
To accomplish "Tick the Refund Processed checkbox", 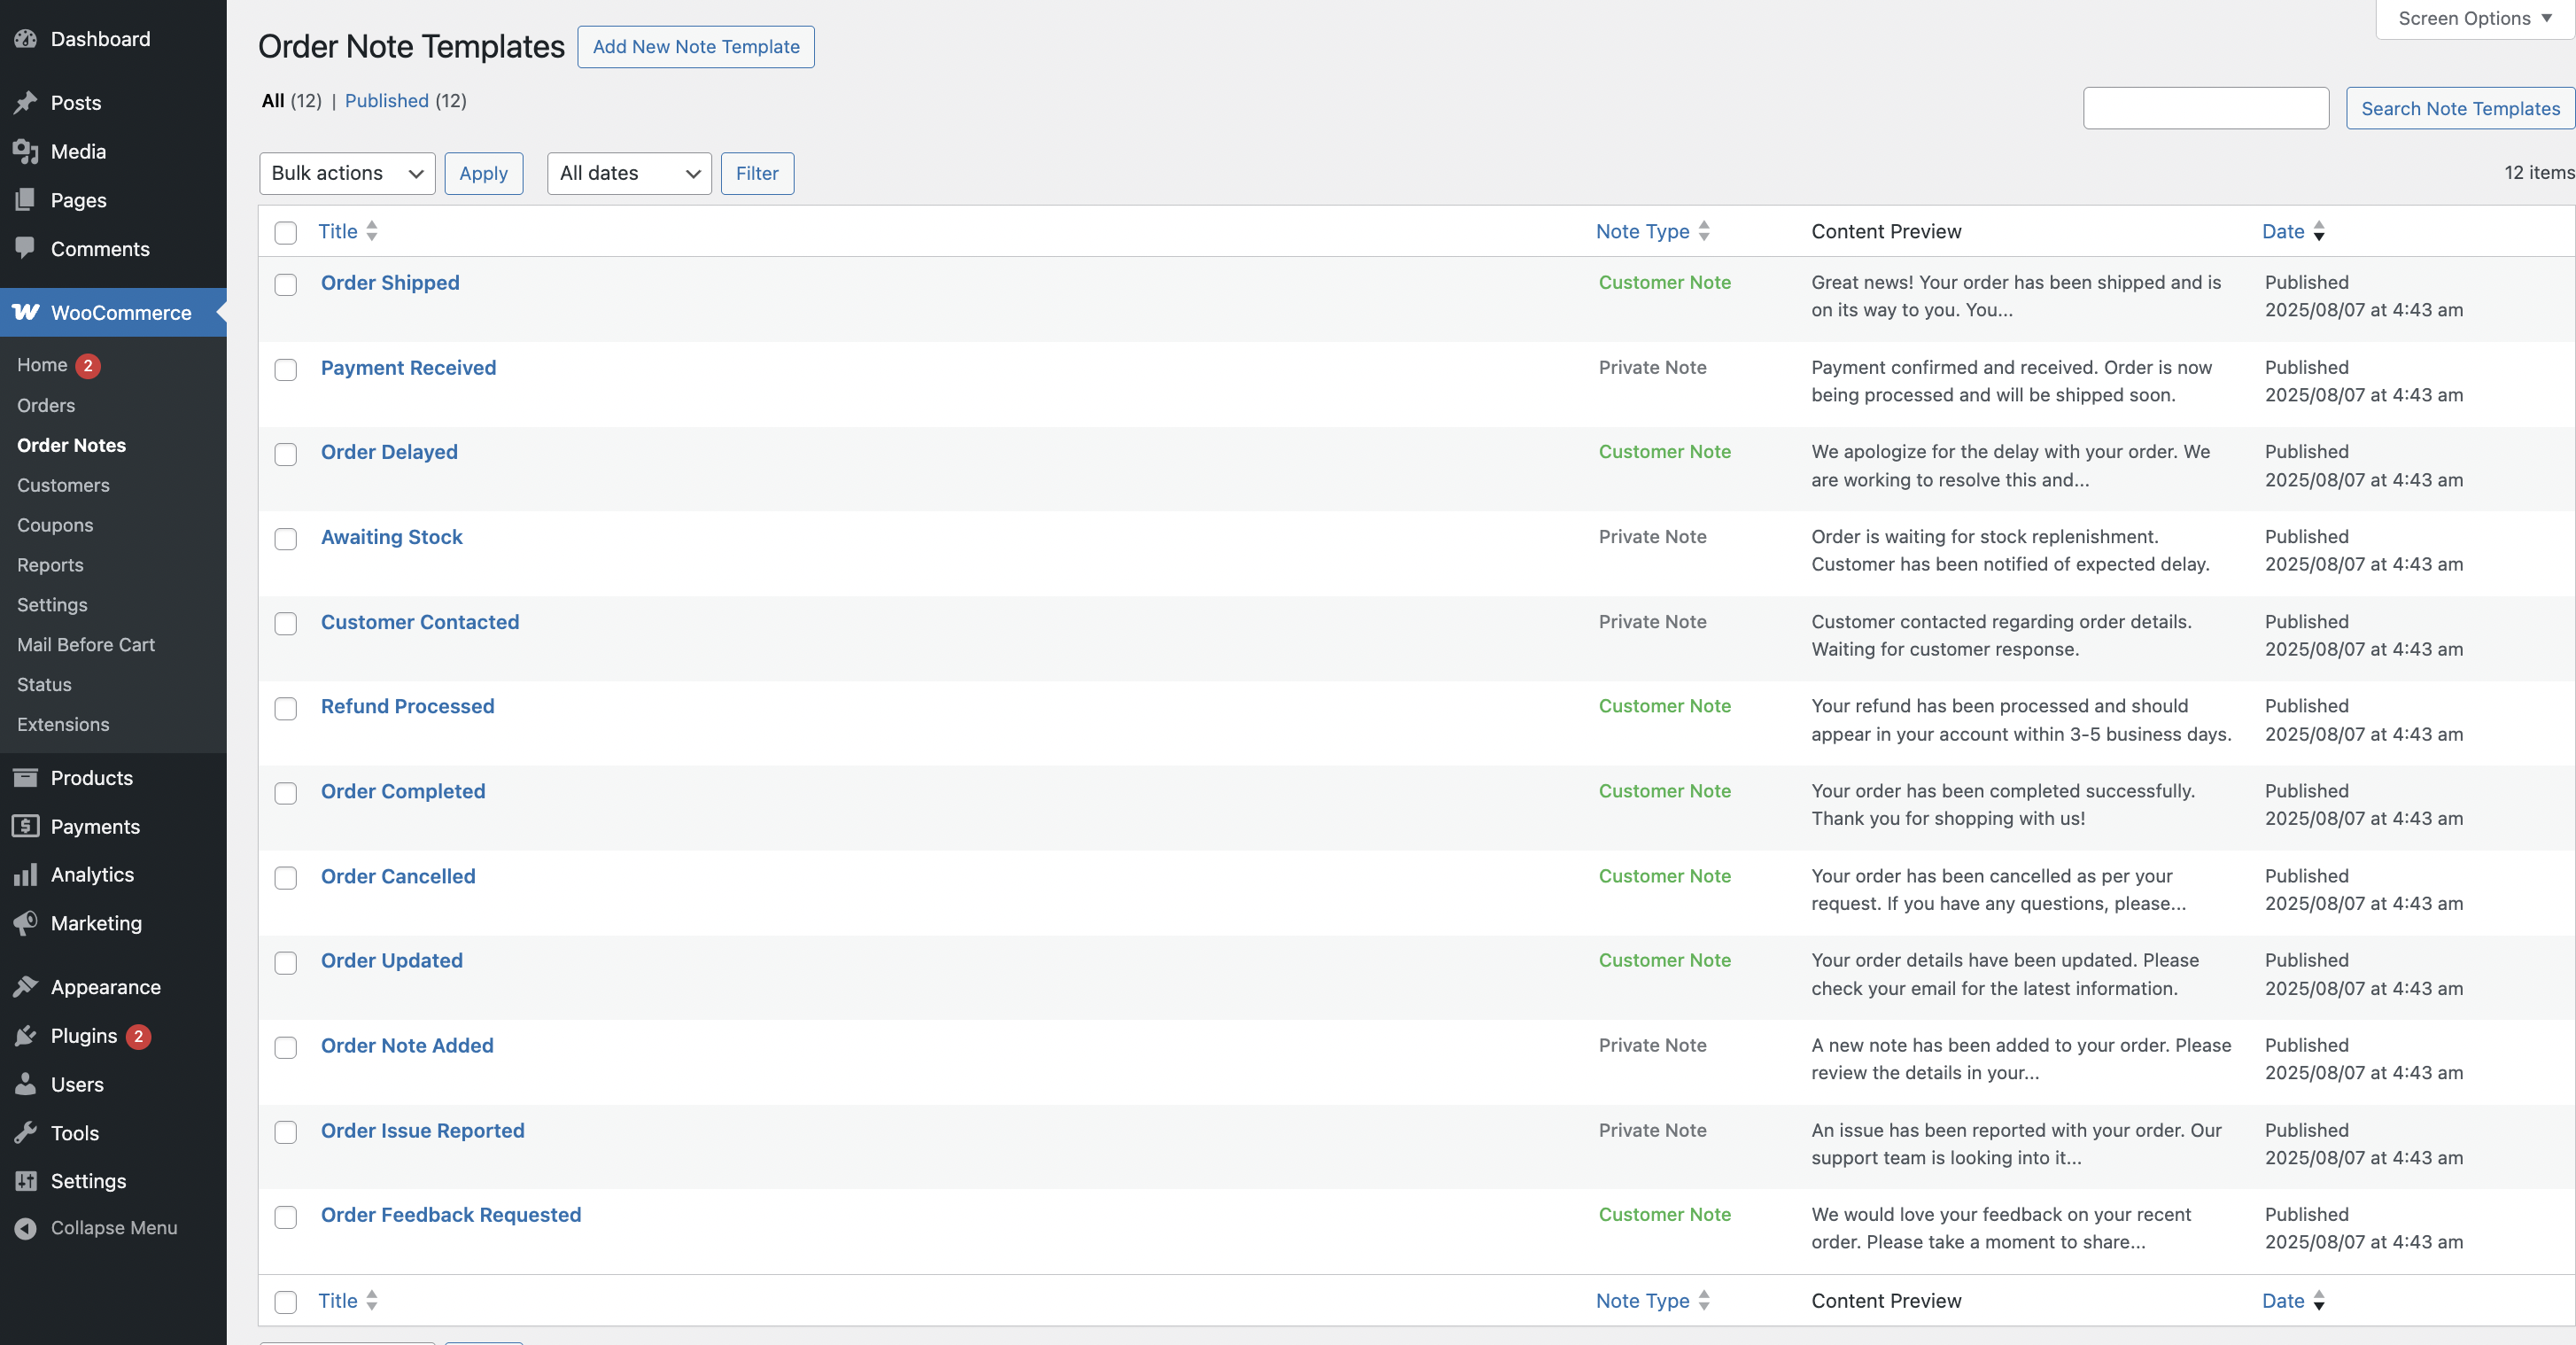I will point(286,709).
